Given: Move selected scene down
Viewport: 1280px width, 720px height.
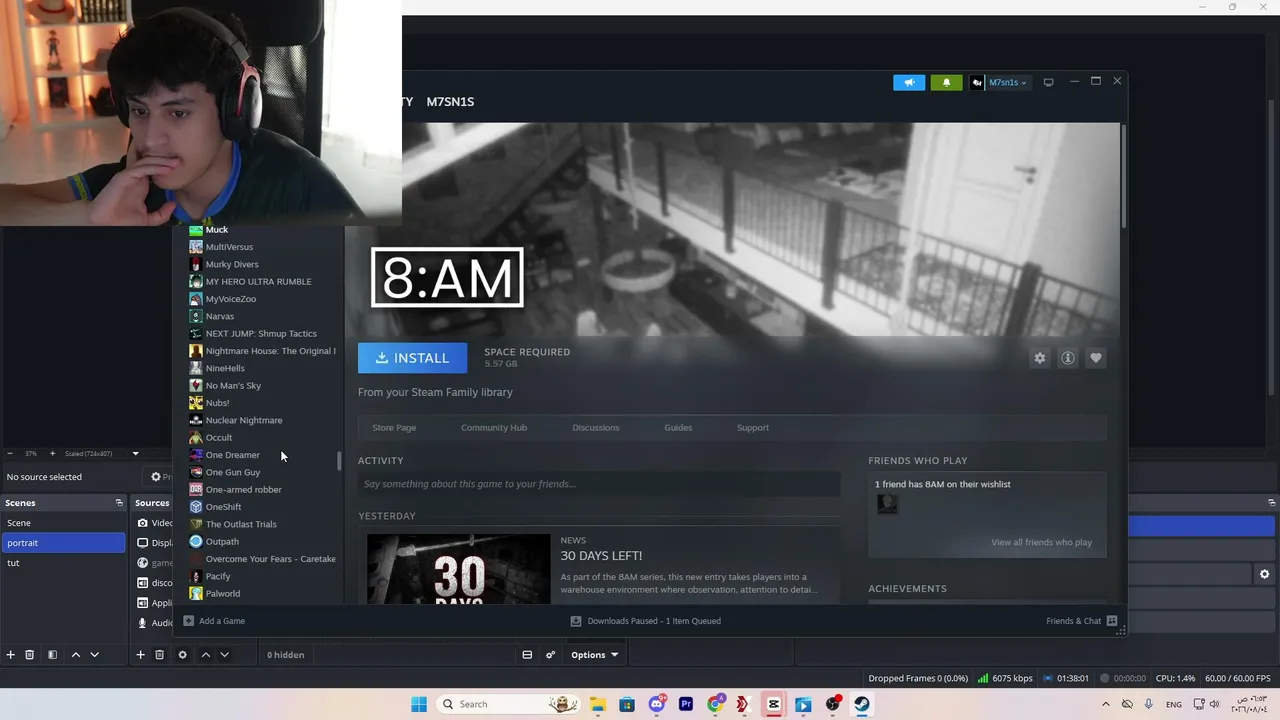Looking at the screenshot, I should 94,655.
